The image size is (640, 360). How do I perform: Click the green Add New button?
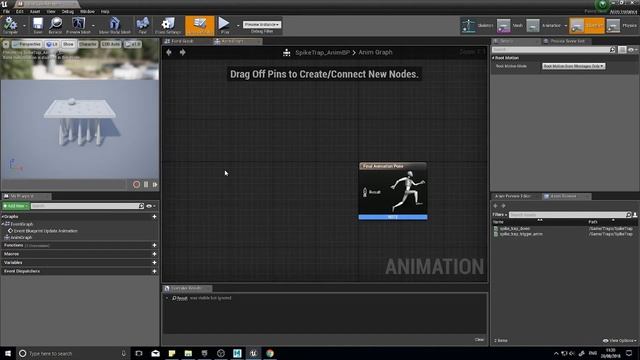[16, 206]
